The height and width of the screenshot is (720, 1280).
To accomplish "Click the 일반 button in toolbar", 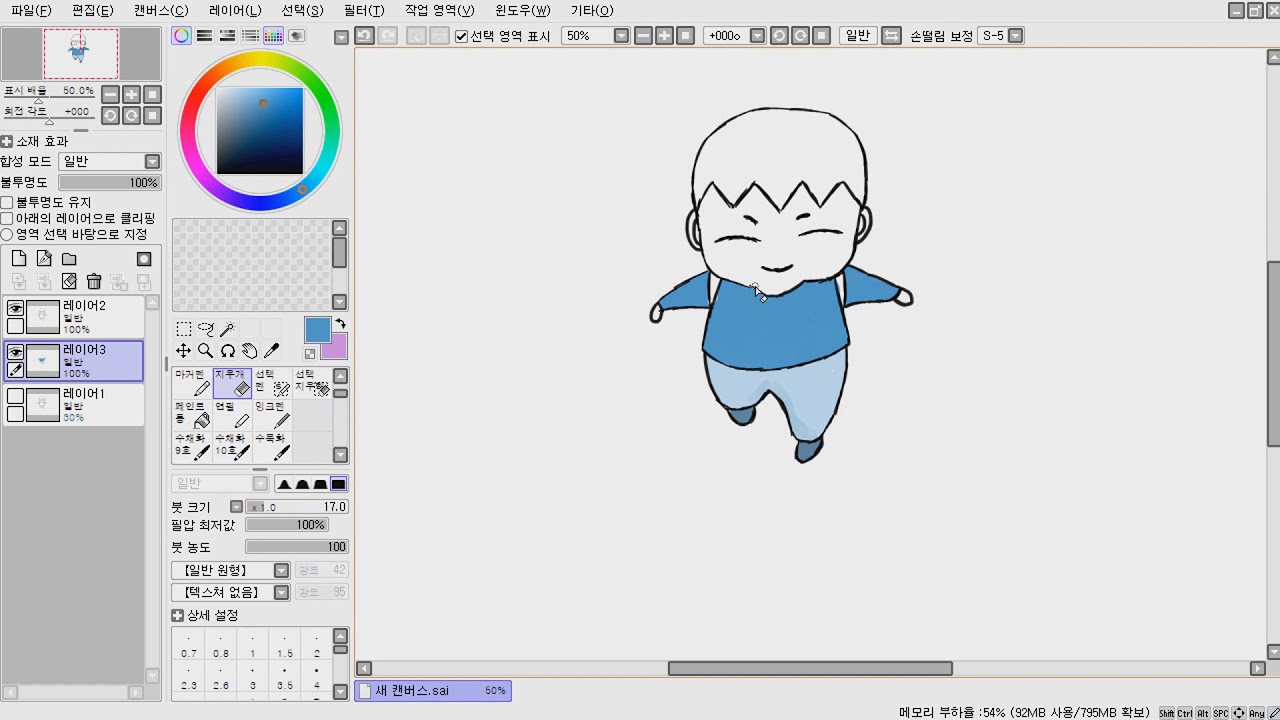I will (857, 36).
